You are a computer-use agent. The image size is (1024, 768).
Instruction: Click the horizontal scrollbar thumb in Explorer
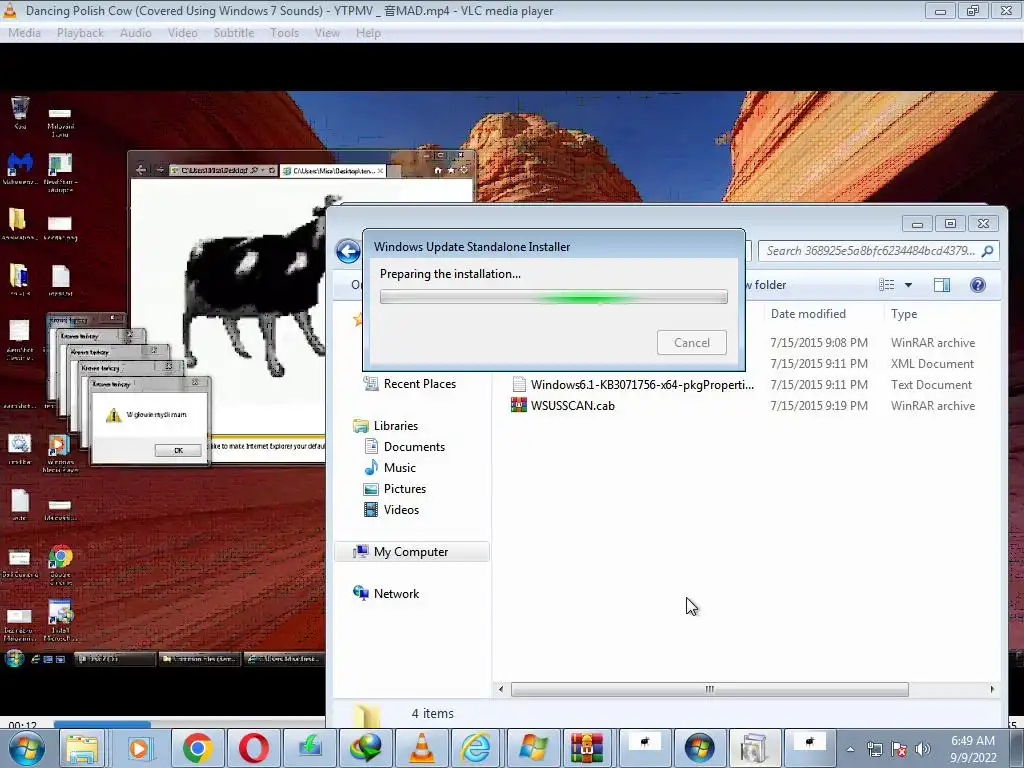(709, 690)
